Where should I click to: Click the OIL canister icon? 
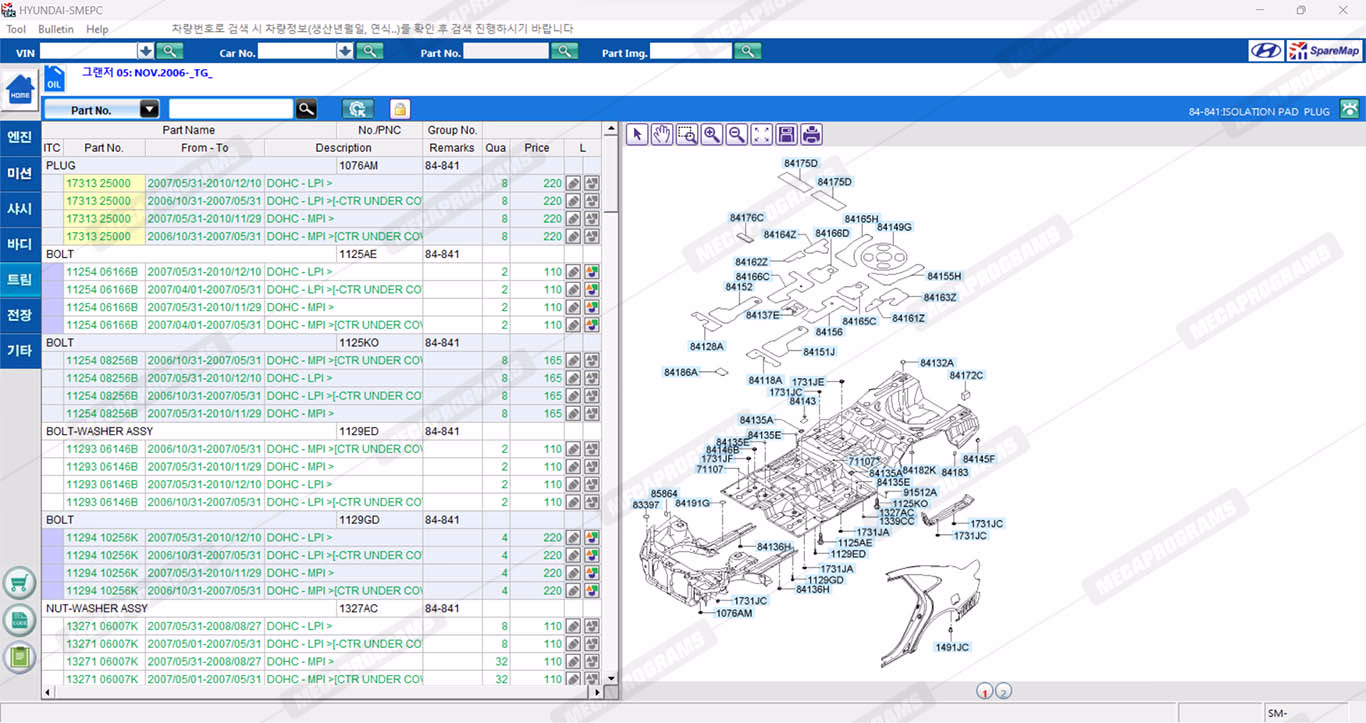54,79
